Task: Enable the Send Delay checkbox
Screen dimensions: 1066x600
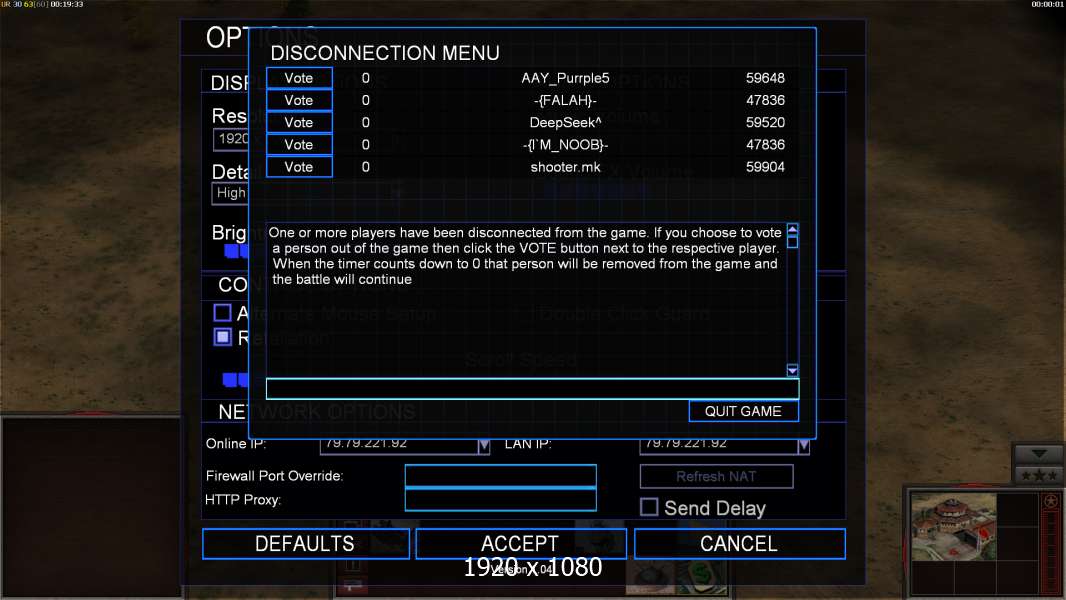Action: [649, 507]
